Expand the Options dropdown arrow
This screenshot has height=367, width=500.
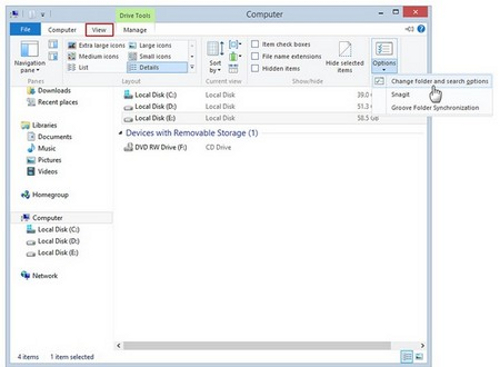[x=384, y=70]
